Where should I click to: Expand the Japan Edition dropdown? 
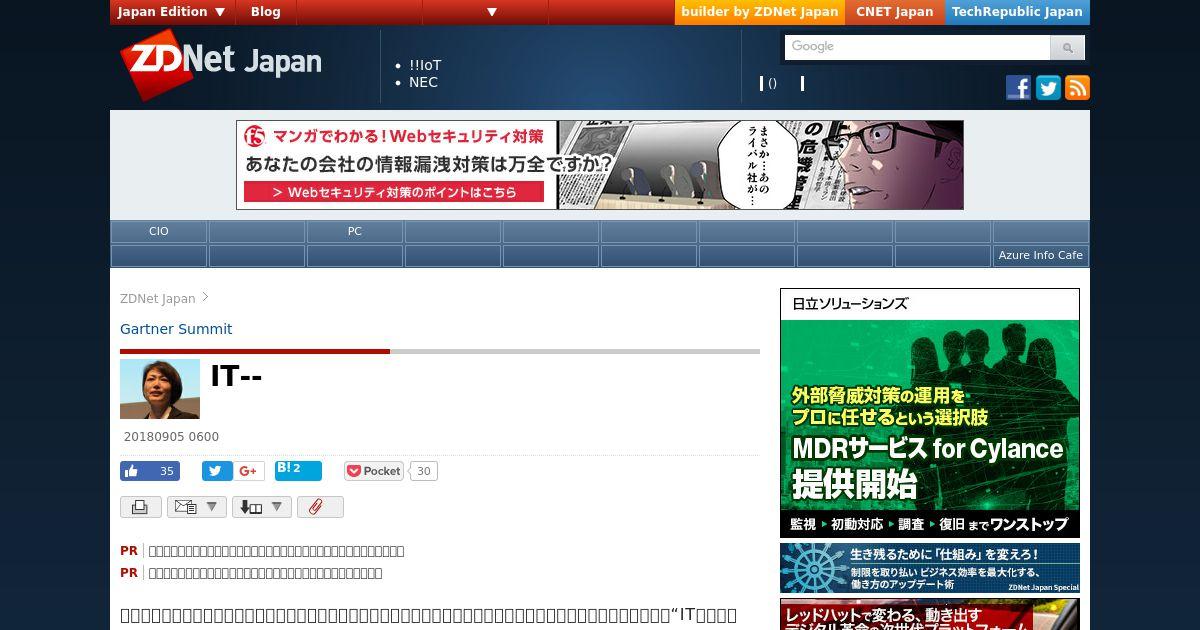172,12
